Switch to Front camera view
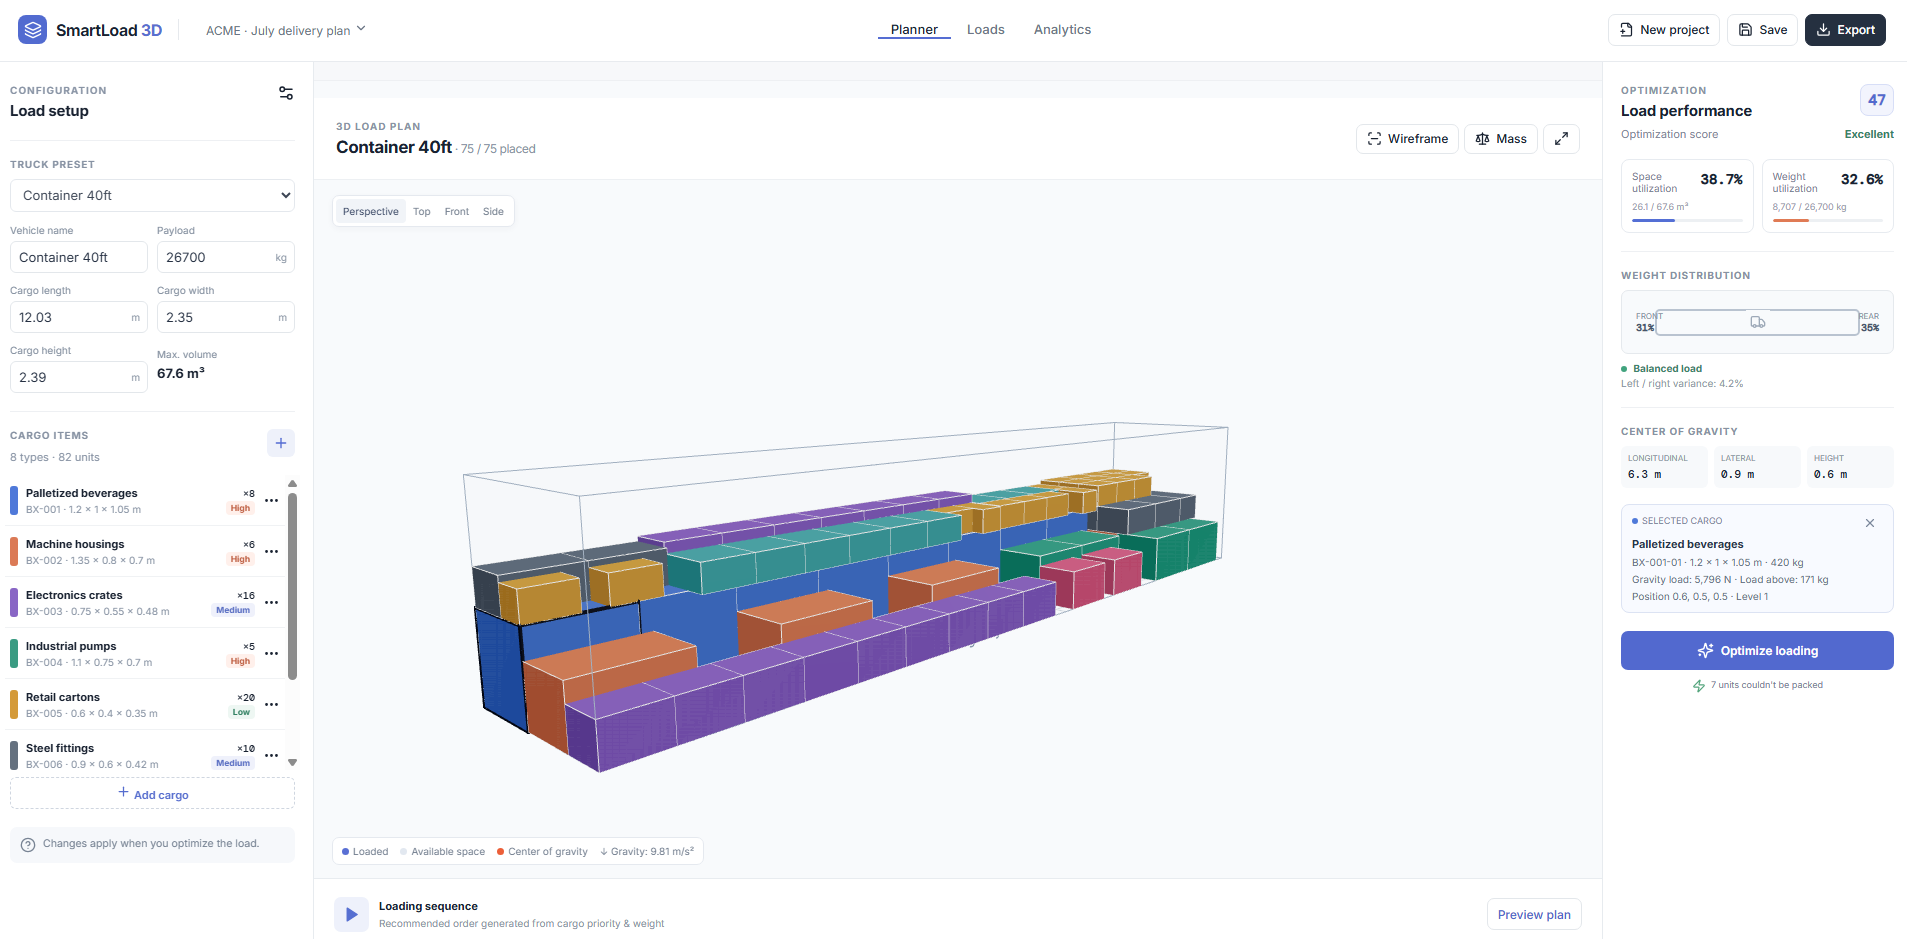 [x=457, y=212]
